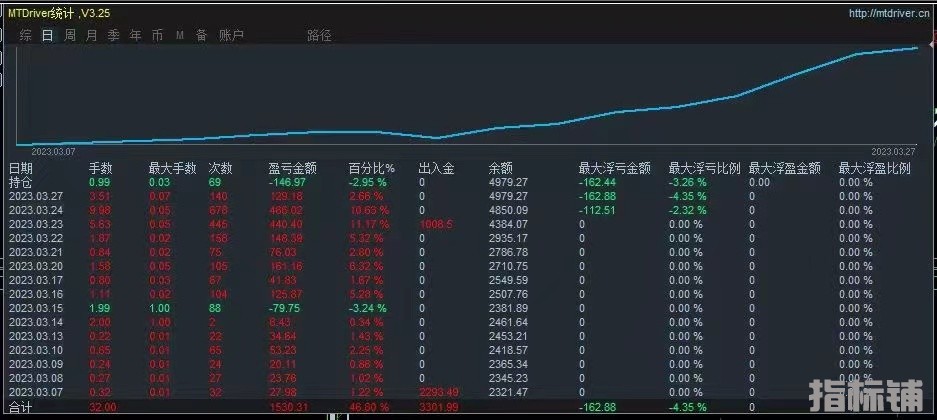
Task: Click the 2023.03.07 chart start date label
Action: coord(53,152)
